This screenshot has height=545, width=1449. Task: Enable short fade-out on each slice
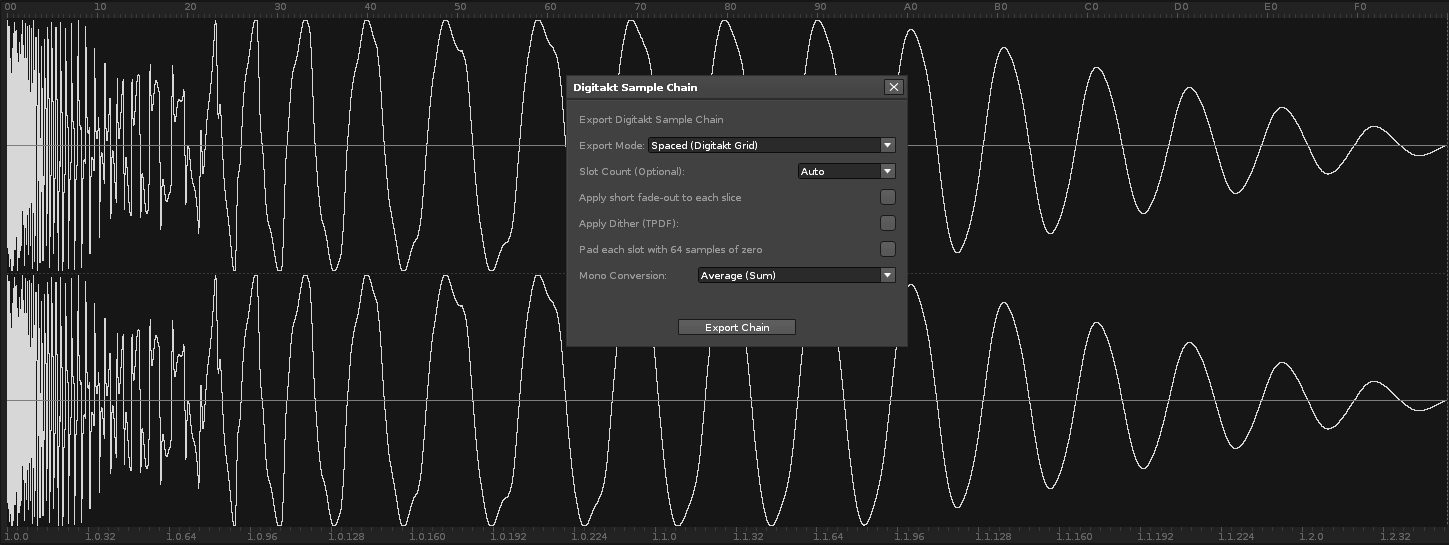pyautogui.click(x=887, y=197)
